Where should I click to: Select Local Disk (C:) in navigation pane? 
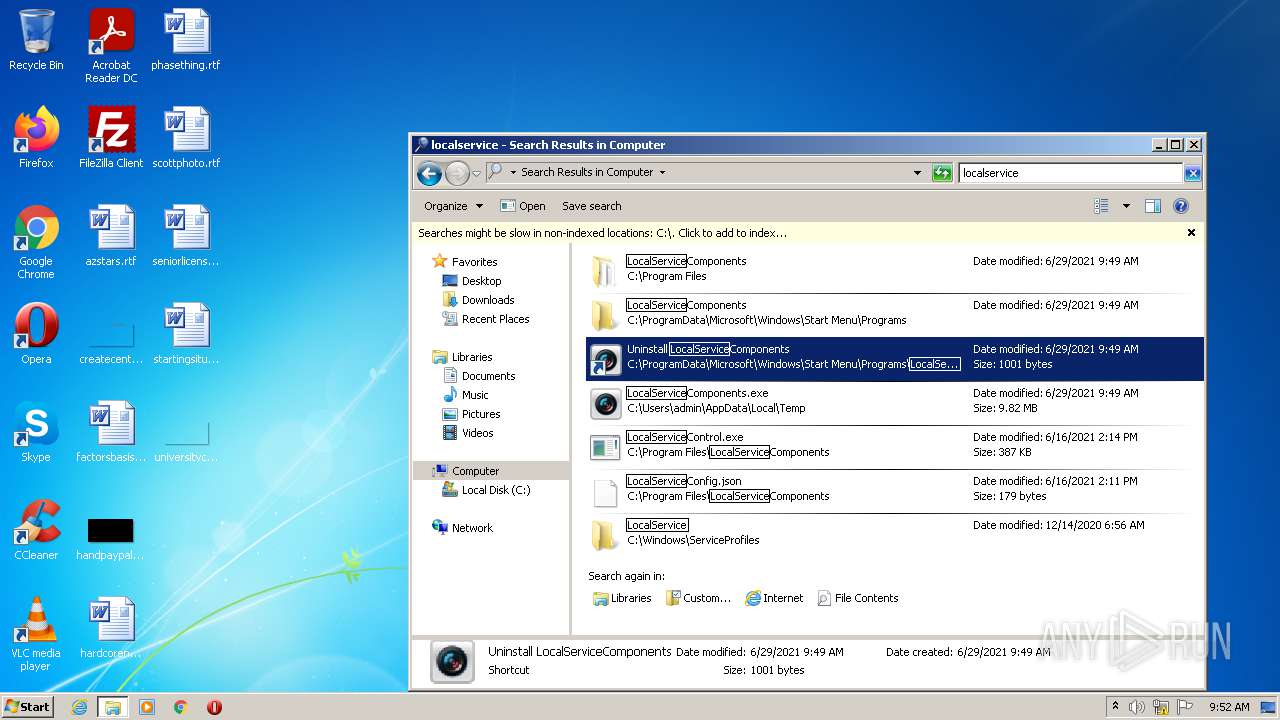(495, 490)
